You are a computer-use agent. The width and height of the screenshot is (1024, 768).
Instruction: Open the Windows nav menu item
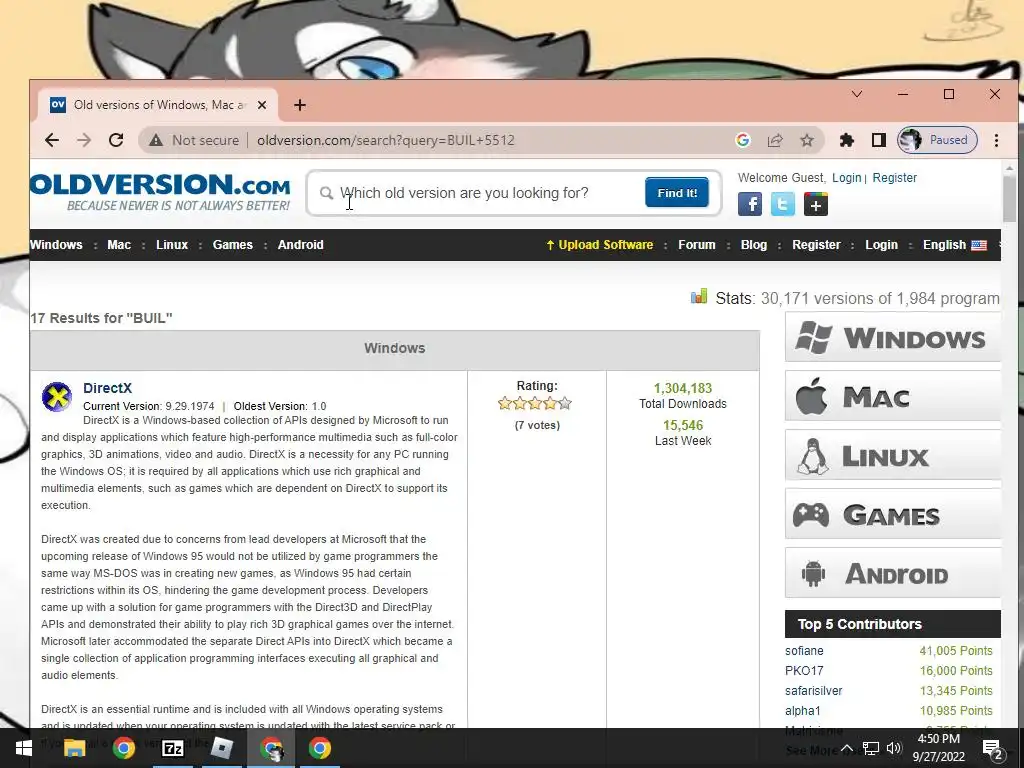pos(56,245)
